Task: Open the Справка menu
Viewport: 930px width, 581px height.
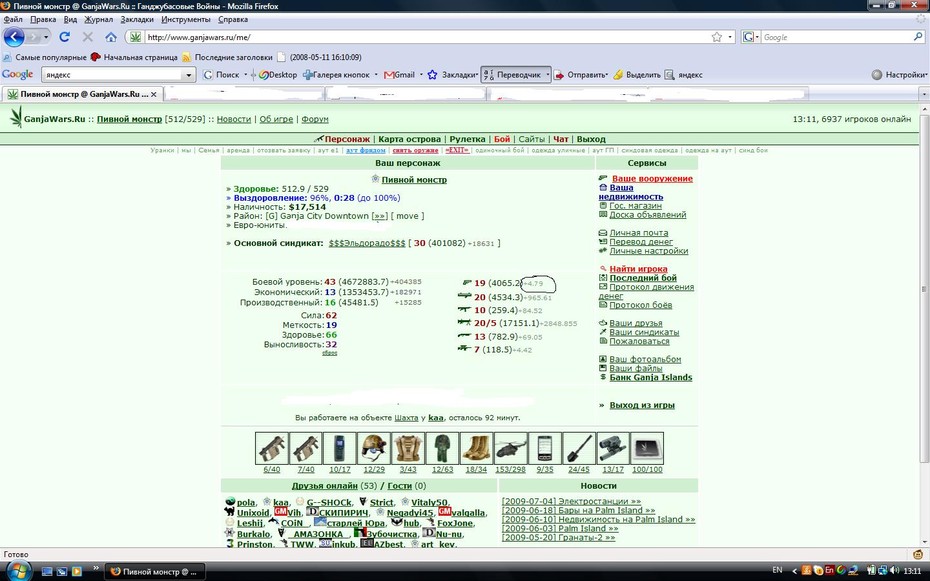Action: point(232,20)
